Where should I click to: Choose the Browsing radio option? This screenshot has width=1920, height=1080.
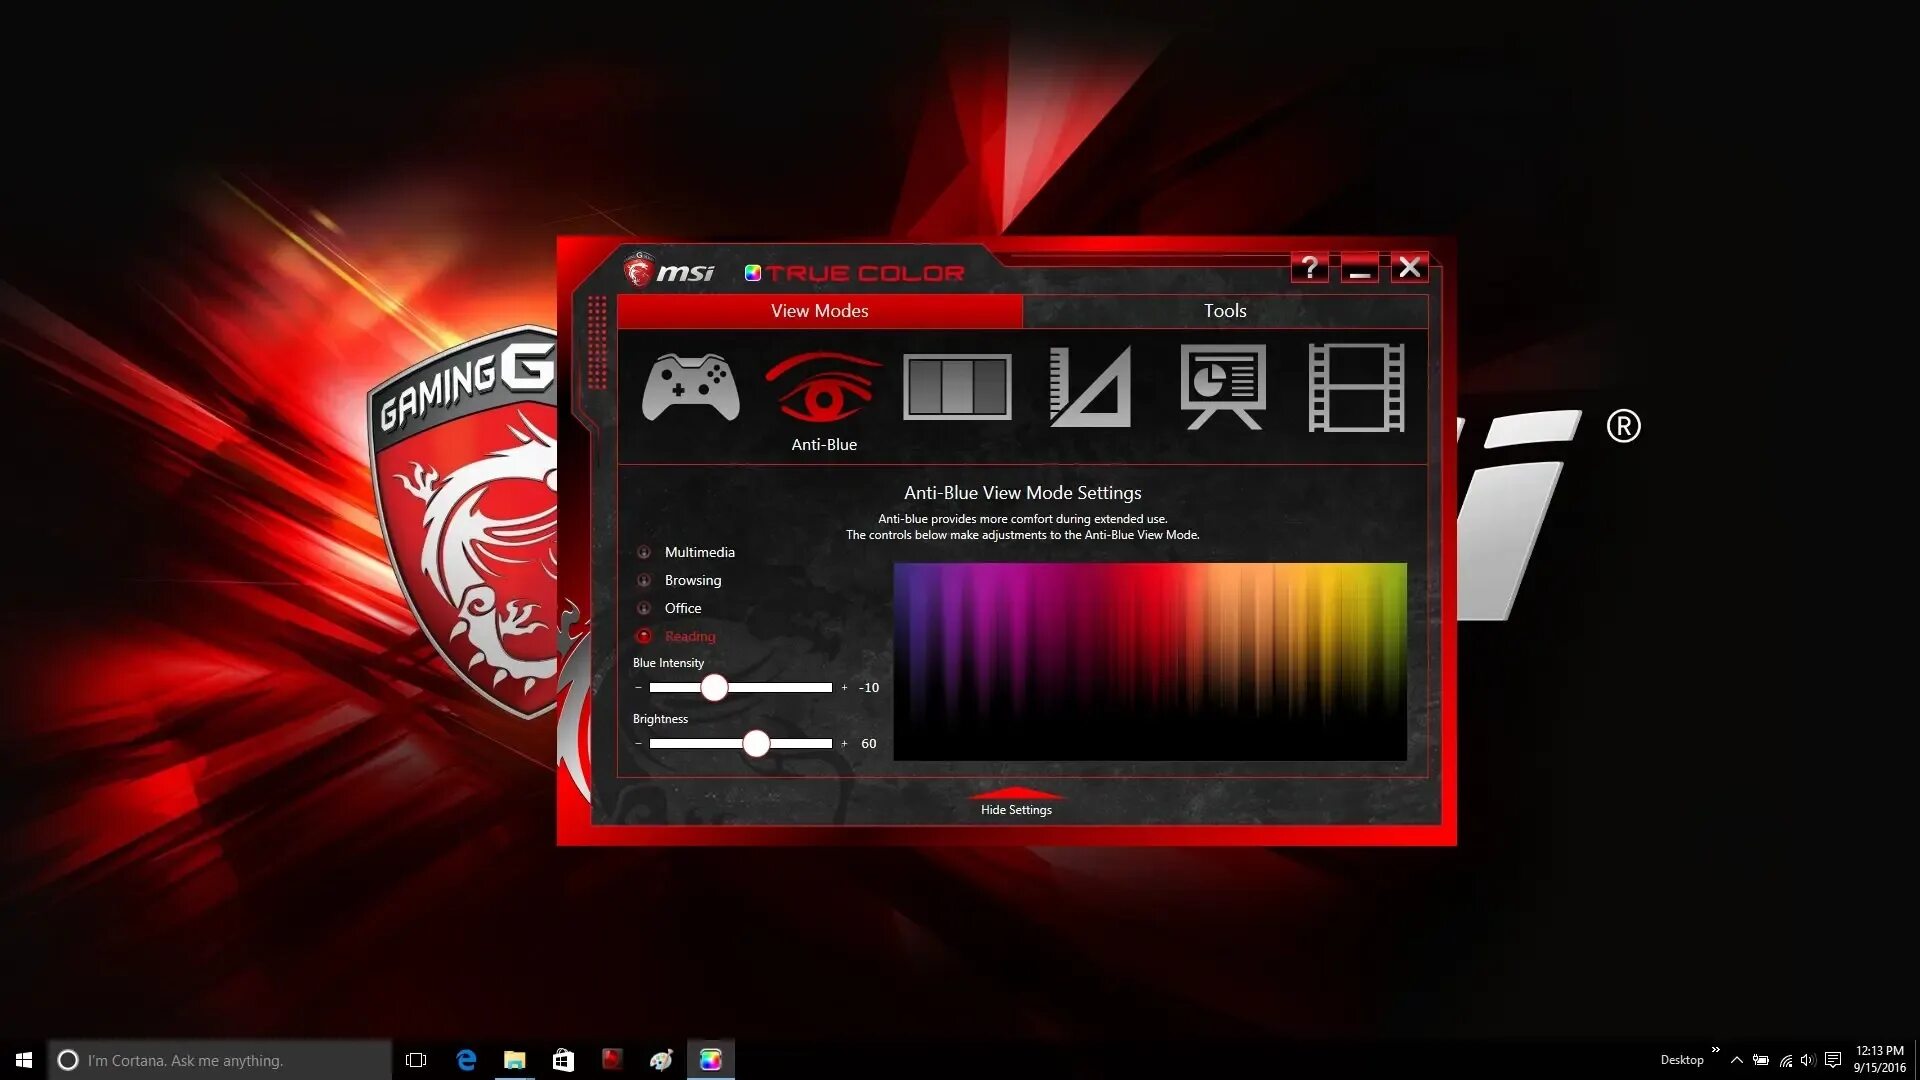pyautogui.click(x=644, y=580)
